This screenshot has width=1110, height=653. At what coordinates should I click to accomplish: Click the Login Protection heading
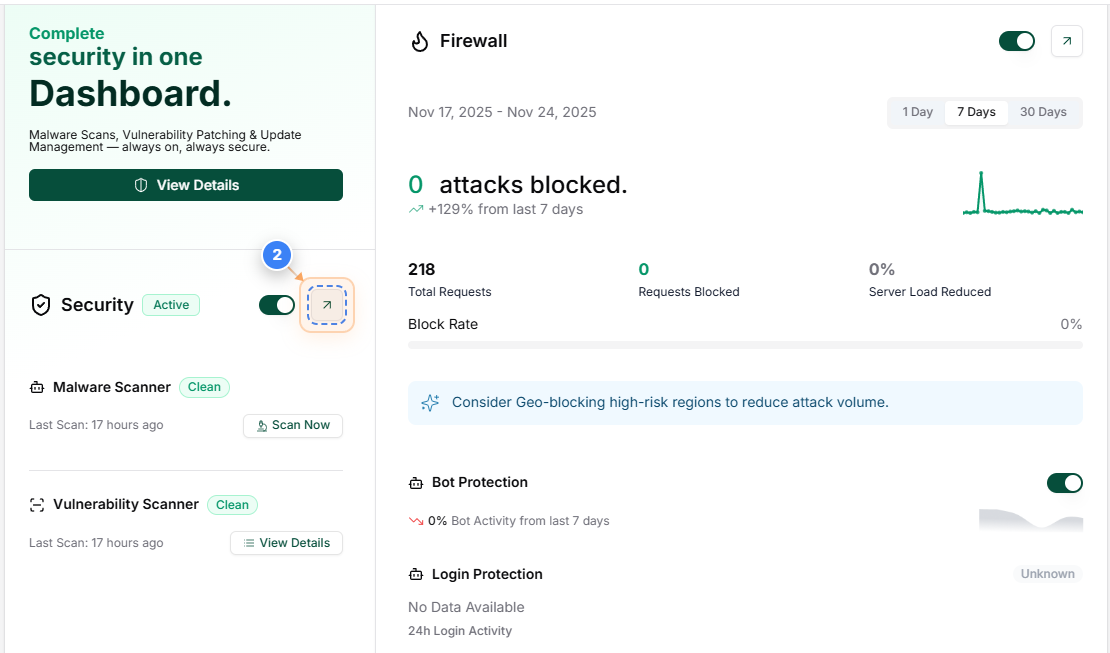487,574
